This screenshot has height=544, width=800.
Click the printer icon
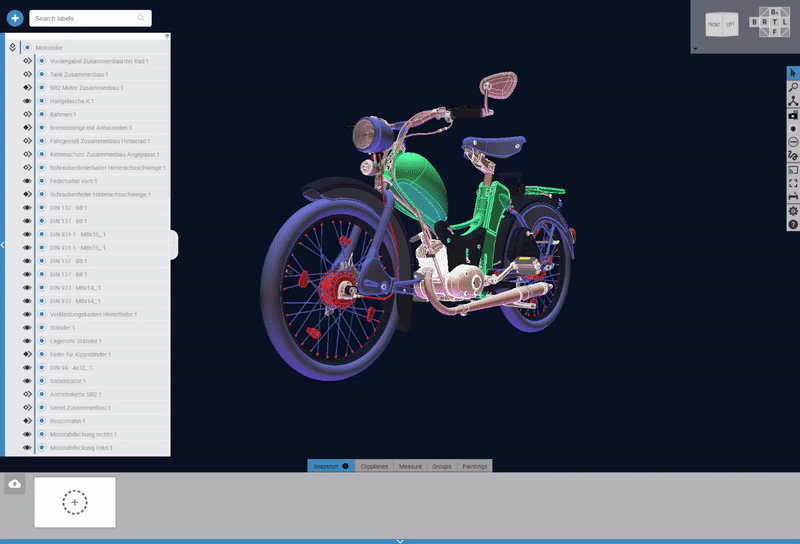pyautogui.click(x=793, y=197)
